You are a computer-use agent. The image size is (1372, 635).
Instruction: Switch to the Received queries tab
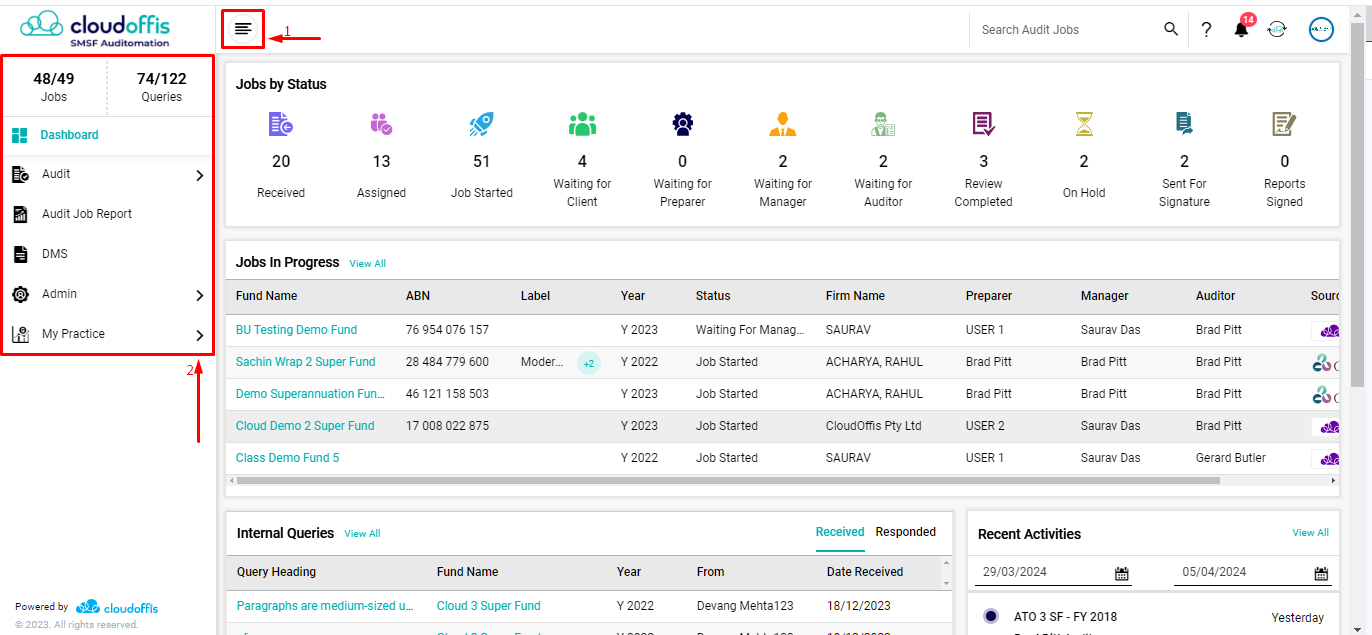pos(840,532)
